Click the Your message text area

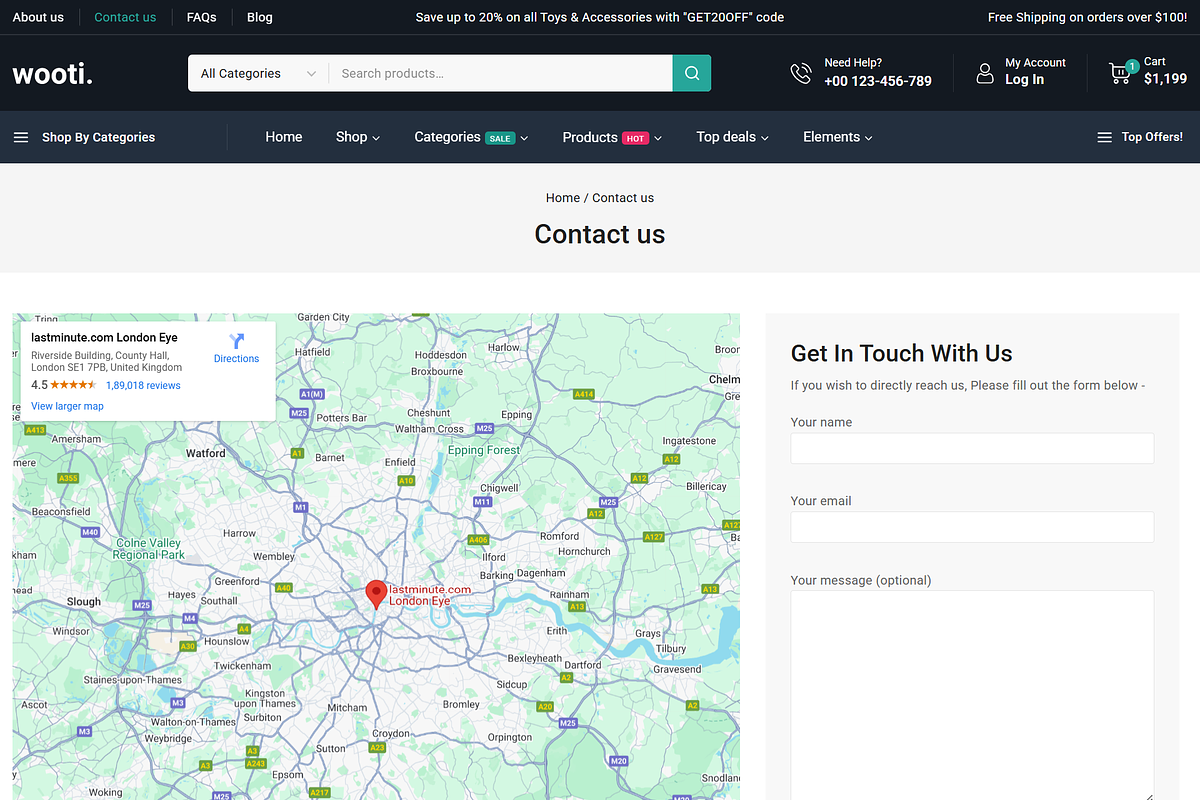coord(972,696)
